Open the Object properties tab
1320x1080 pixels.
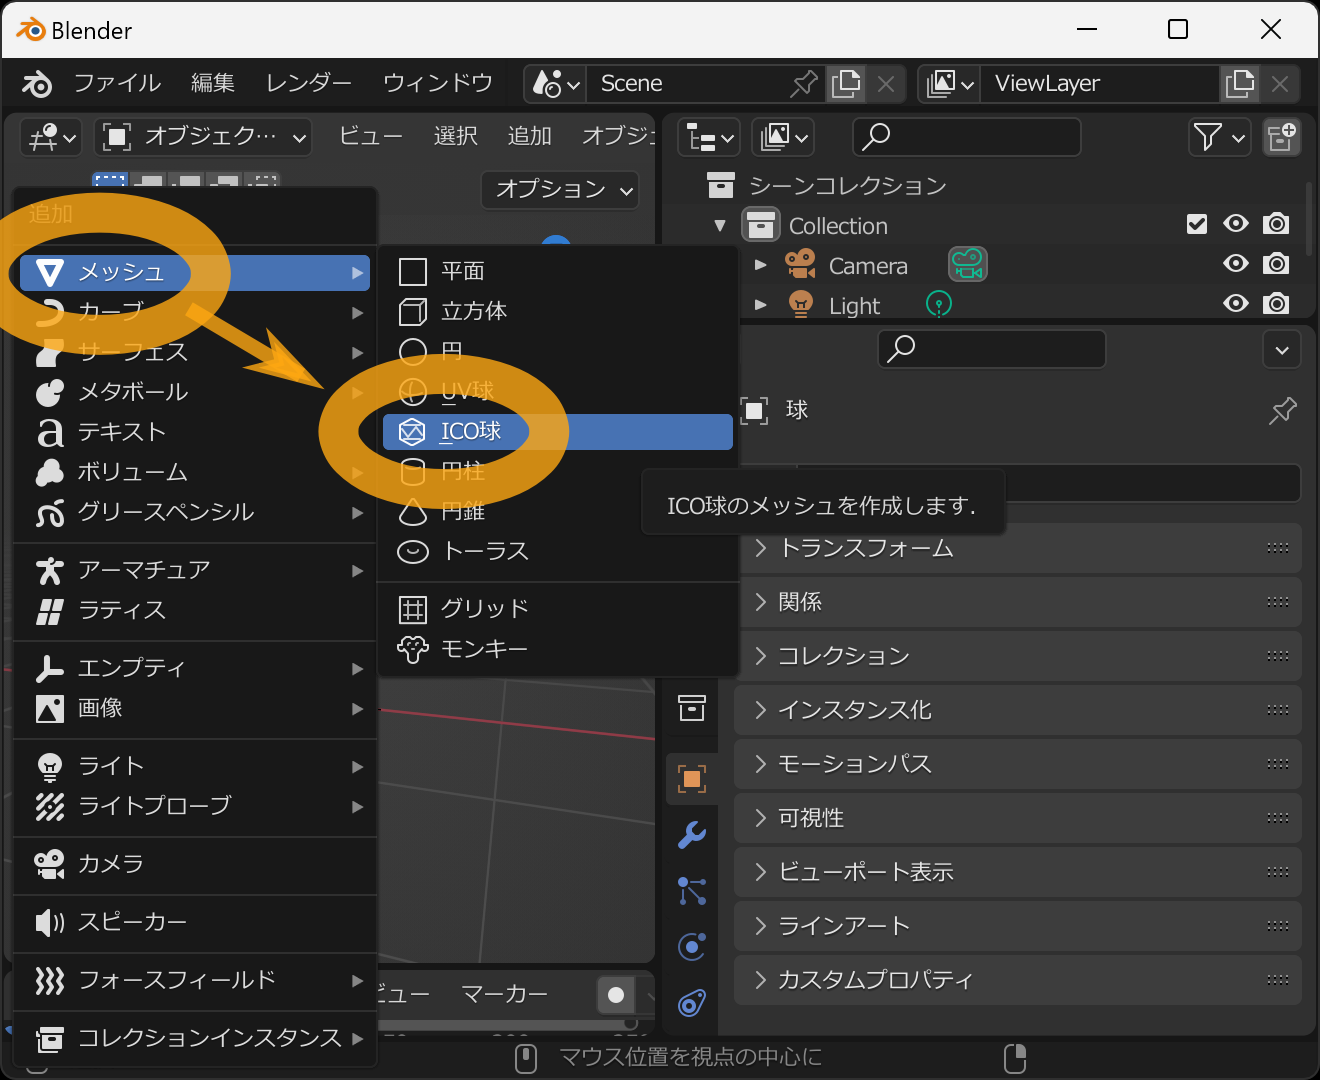[691, 779]
